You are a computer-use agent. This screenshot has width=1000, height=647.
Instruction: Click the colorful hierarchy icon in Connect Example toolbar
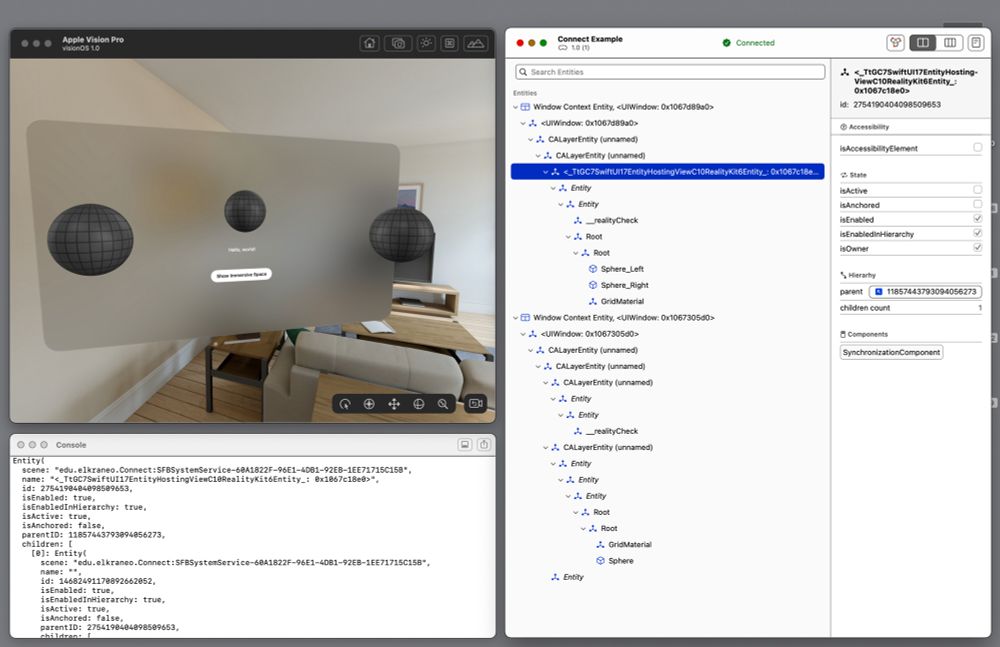pos(895,42)
